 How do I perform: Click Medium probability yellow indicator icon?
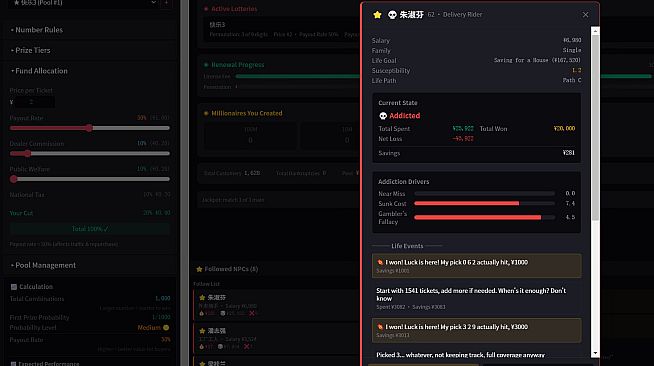pos(166,328)
